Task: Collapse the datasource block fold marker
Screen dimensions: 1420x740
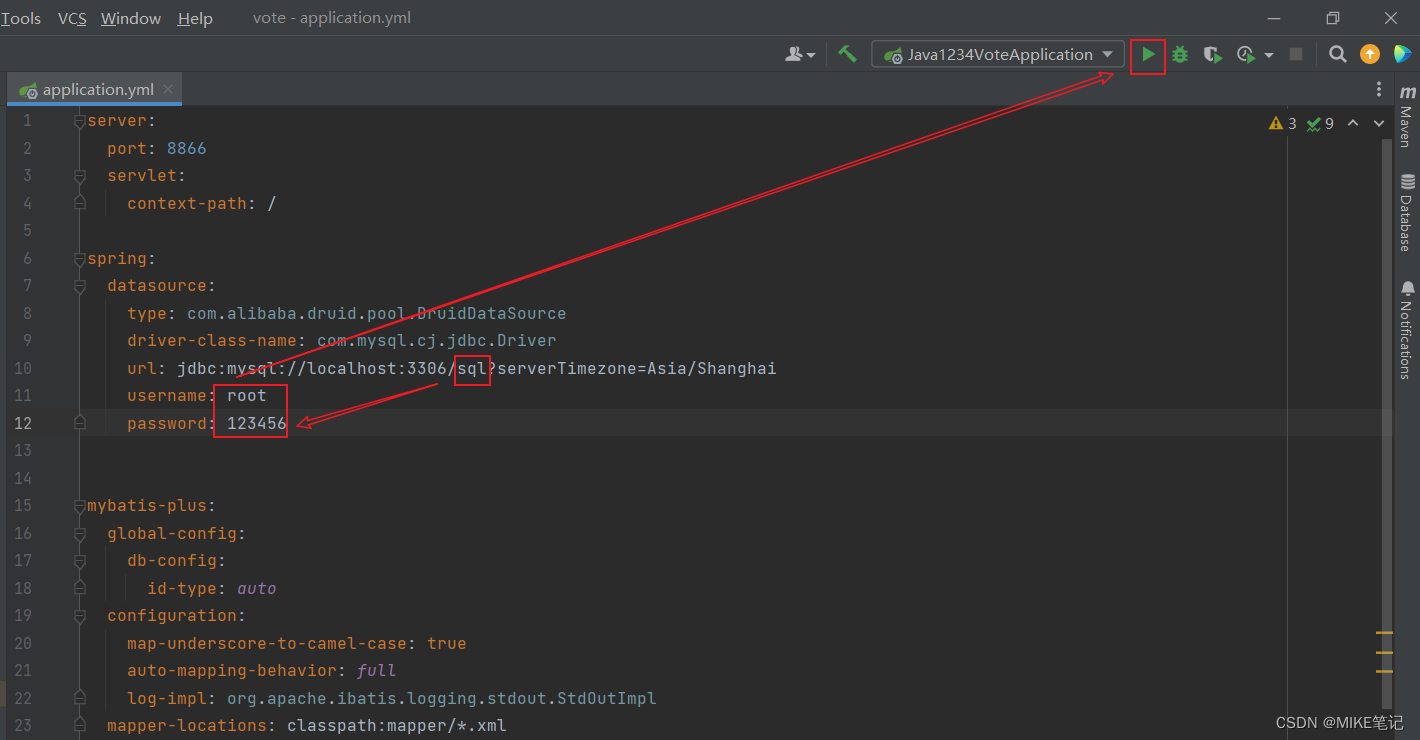Action: (79, 286)
